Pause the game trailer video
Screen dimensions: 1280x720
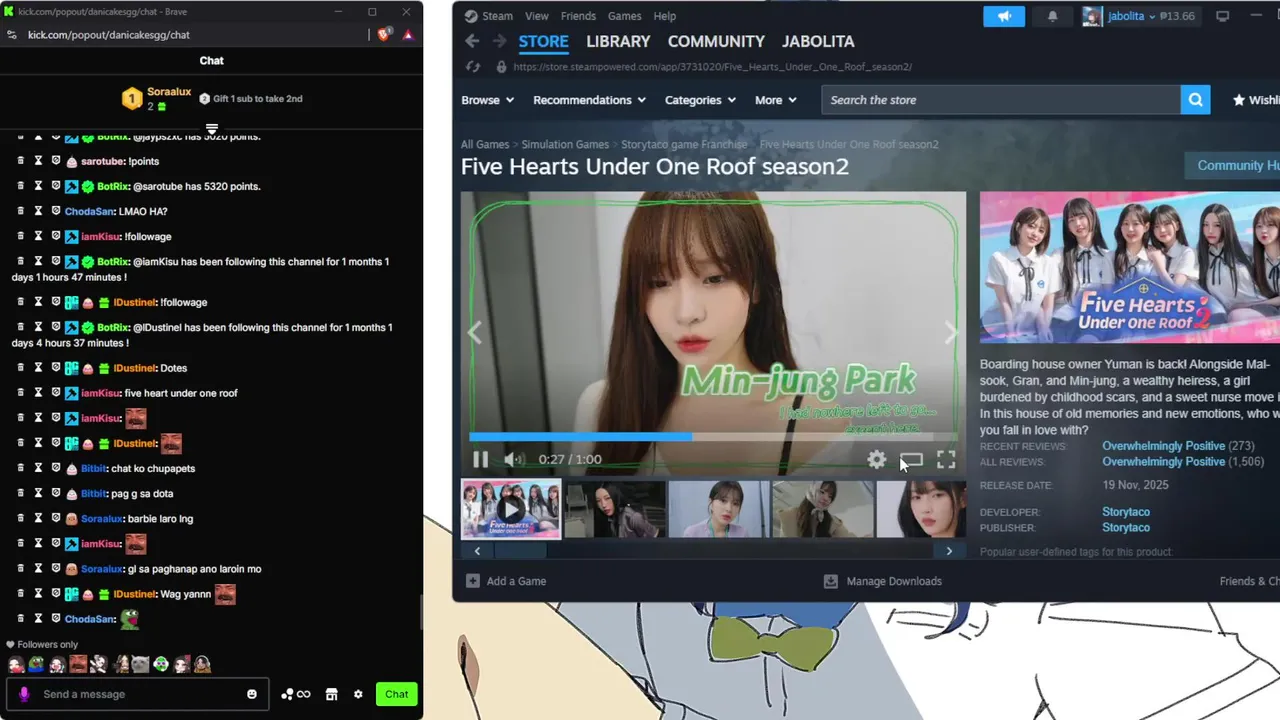click(x=480, y=459)
